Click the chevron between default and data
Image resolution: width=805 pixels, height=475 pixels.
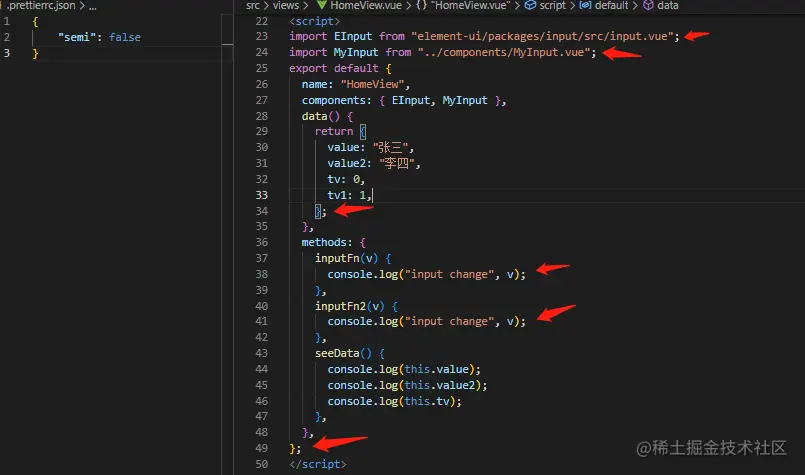(x=635, y=5)
